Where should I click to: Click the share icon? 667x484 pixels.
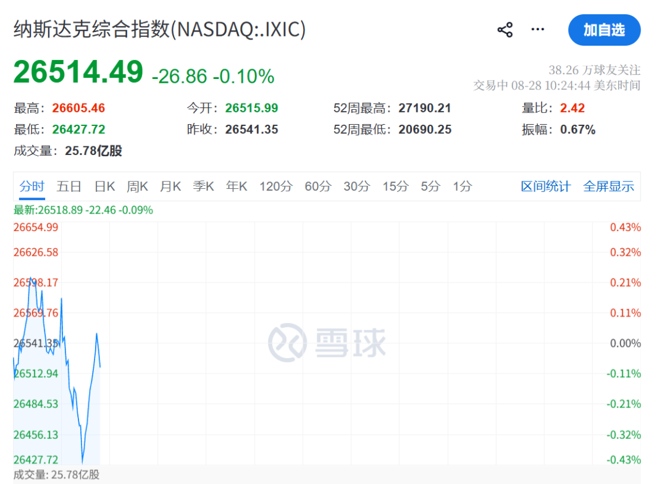(x=505, y=30)
